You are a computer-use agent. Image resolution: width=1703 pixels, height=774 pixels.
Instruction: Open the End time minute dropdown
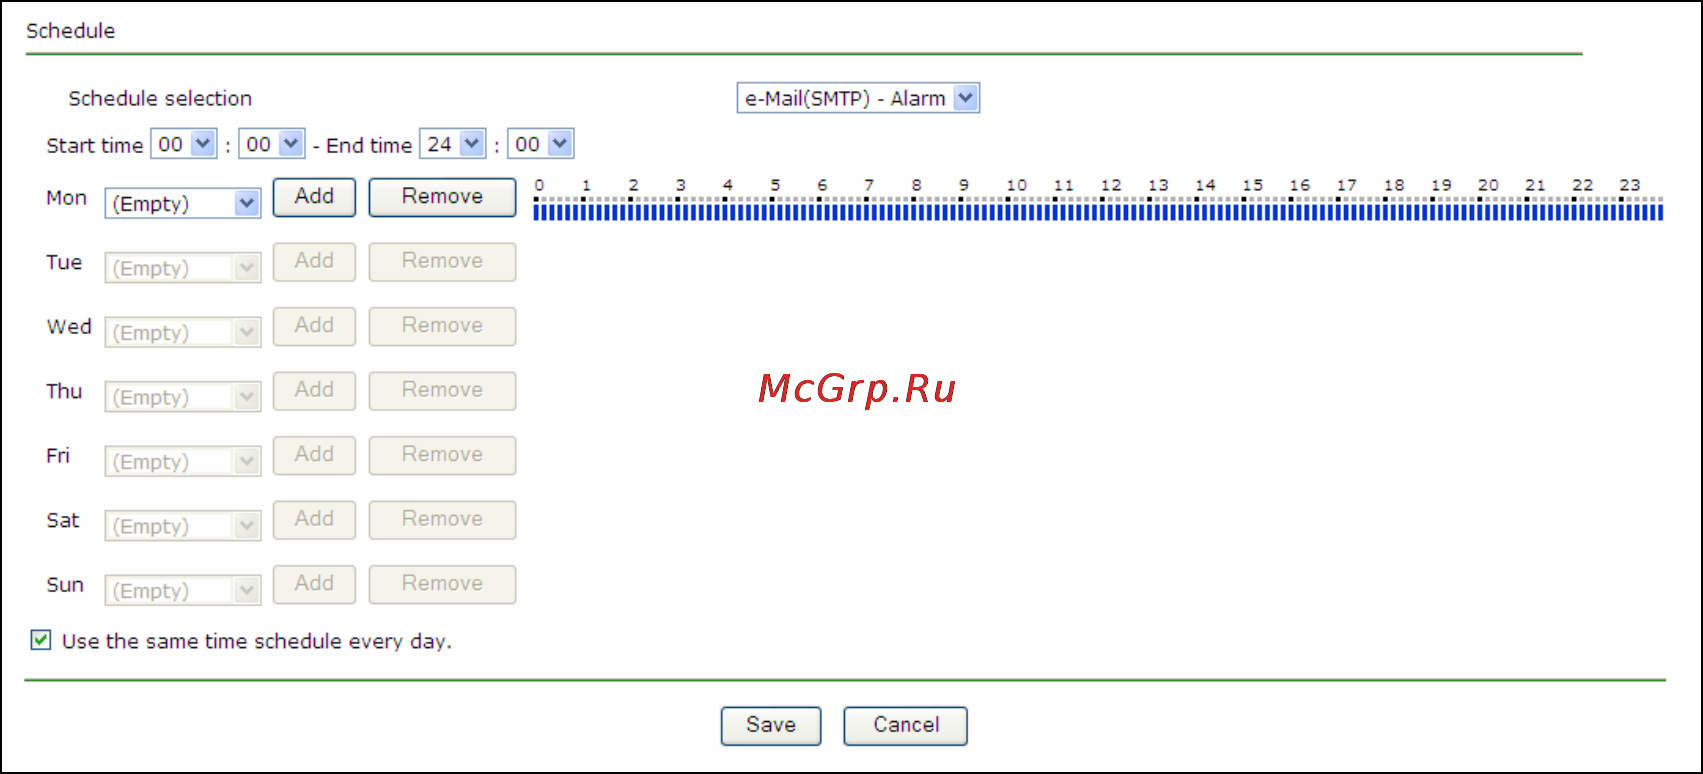pyautogui.click(x=540, y=144)
